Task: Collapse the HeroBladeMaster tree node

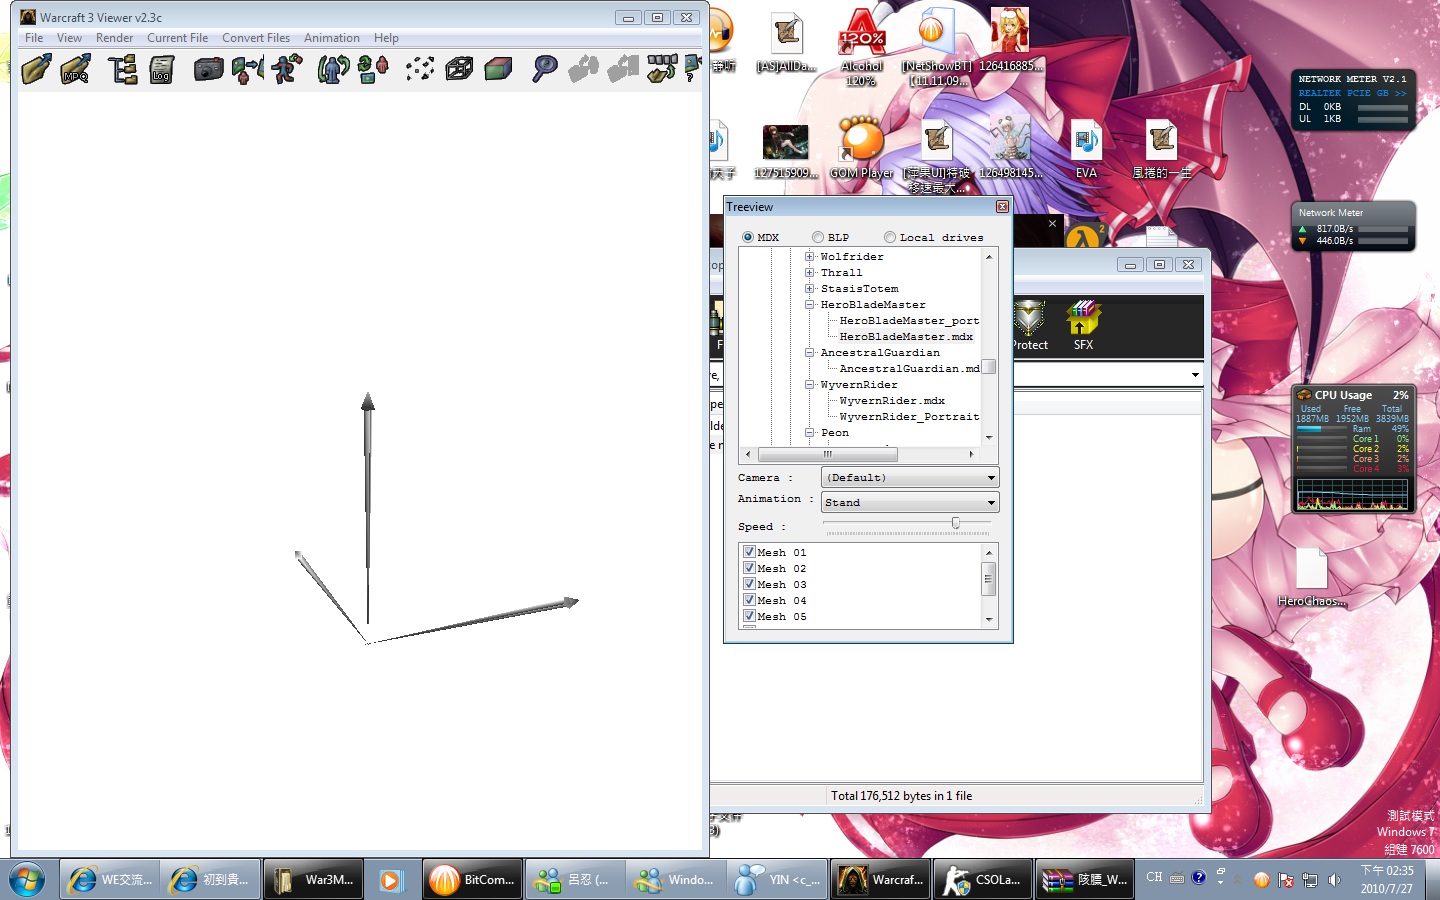Action: click(809, 304)
